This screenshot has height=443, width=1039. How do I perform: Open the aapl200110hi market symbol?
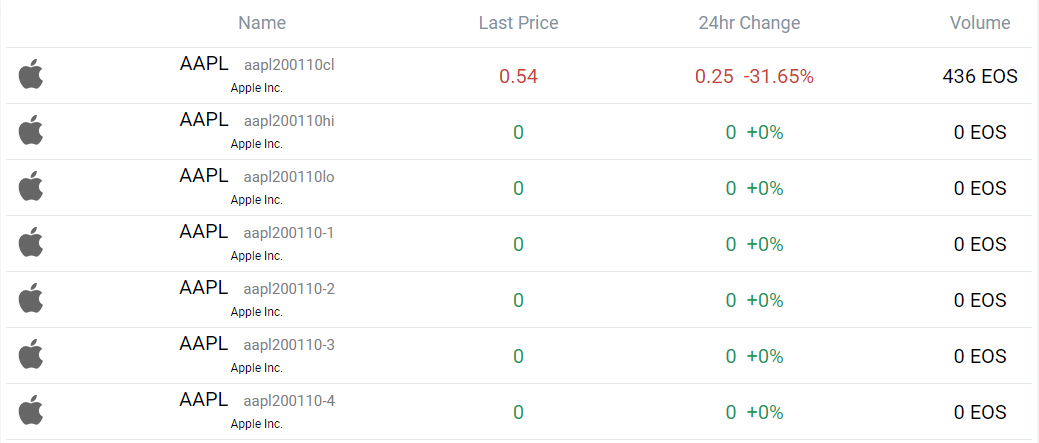pyautogui.click(x=289, y=121)
